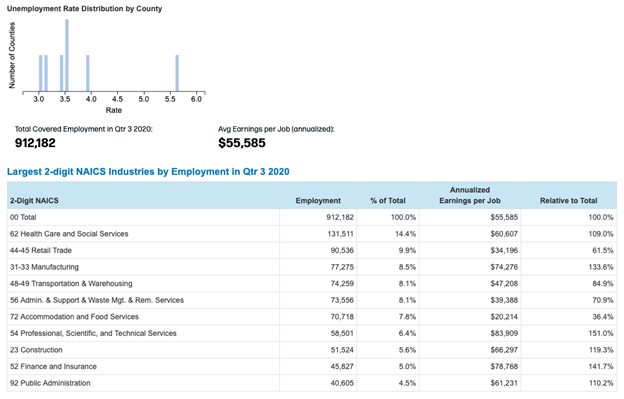The image size is (624, 399).
Task: Click the 'Number of Counties' y-axis label
Action: point(12,55)
